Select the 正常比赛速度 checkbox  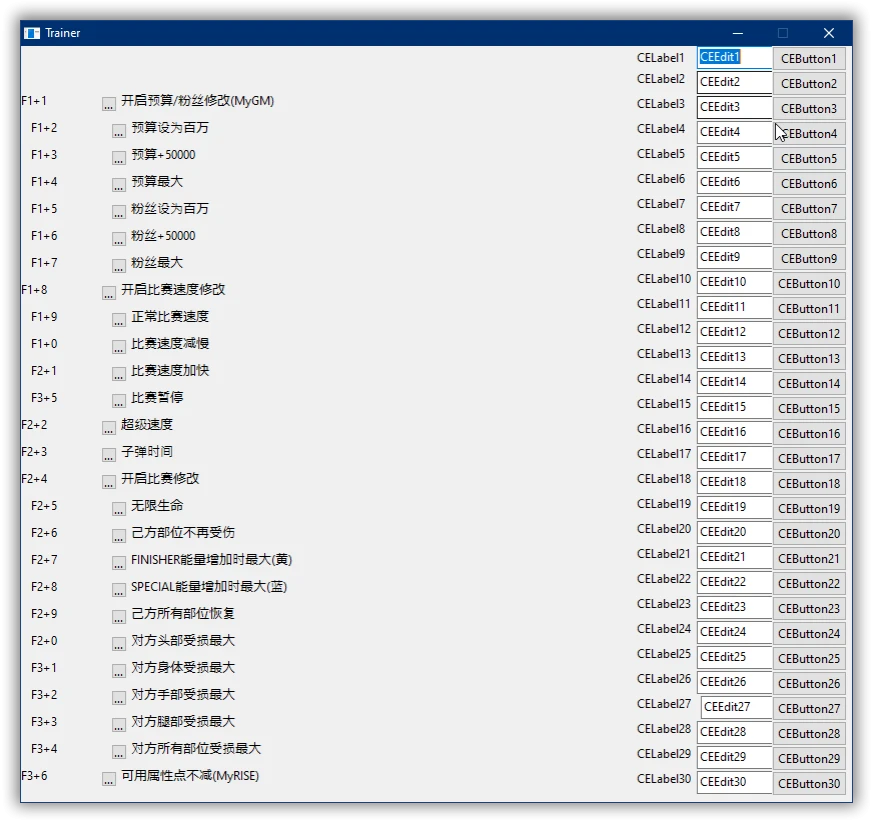(118, 320)
